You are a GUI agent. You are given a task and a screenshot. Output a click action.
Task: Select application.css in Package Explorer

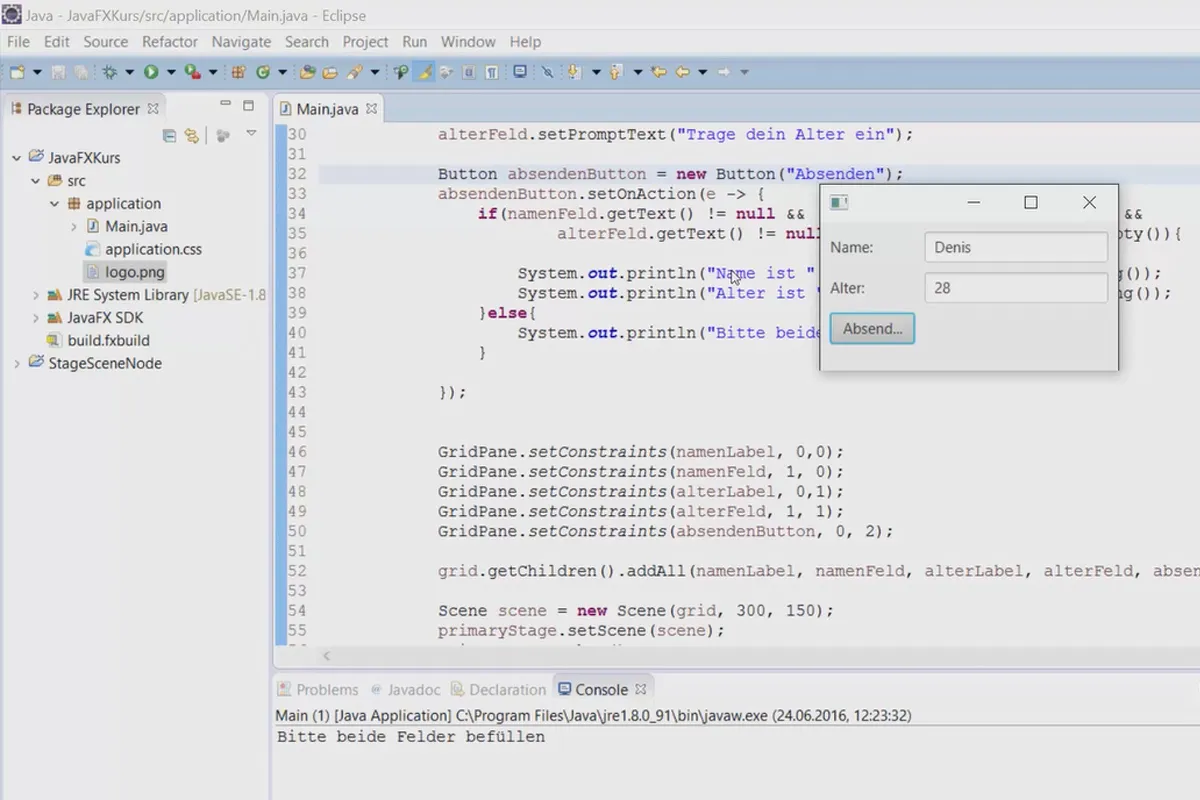(153, 249)
